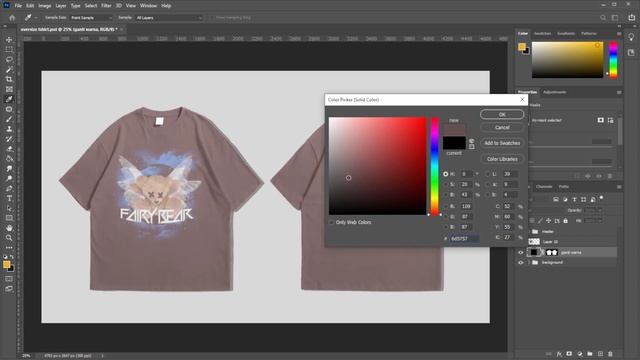
Task: Select the Clone Stamp tool
Action: [9, 129]
